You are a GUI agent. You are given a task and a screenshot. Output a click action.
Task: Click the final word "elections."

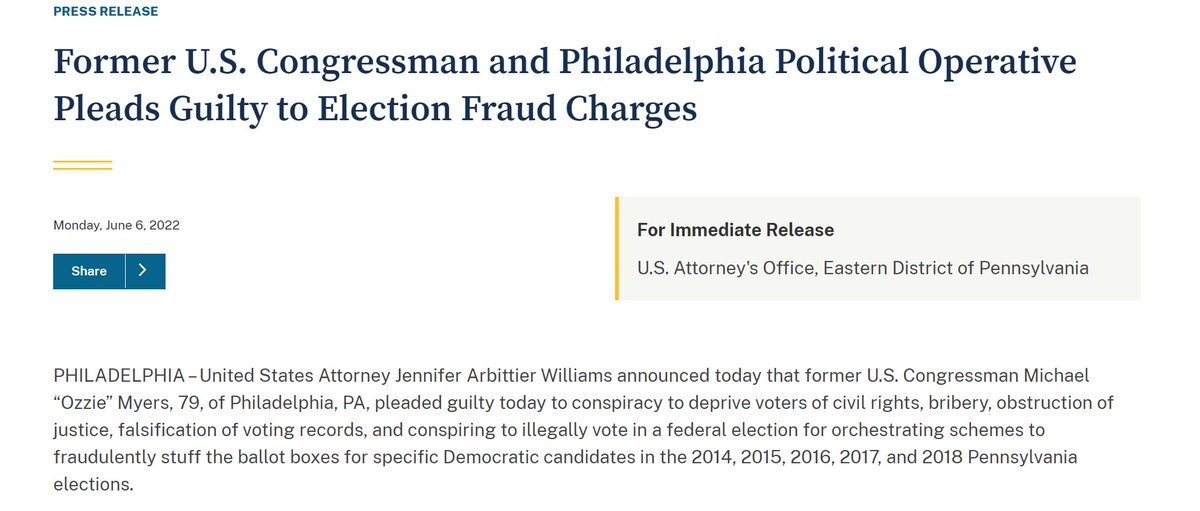coord(93,484)
